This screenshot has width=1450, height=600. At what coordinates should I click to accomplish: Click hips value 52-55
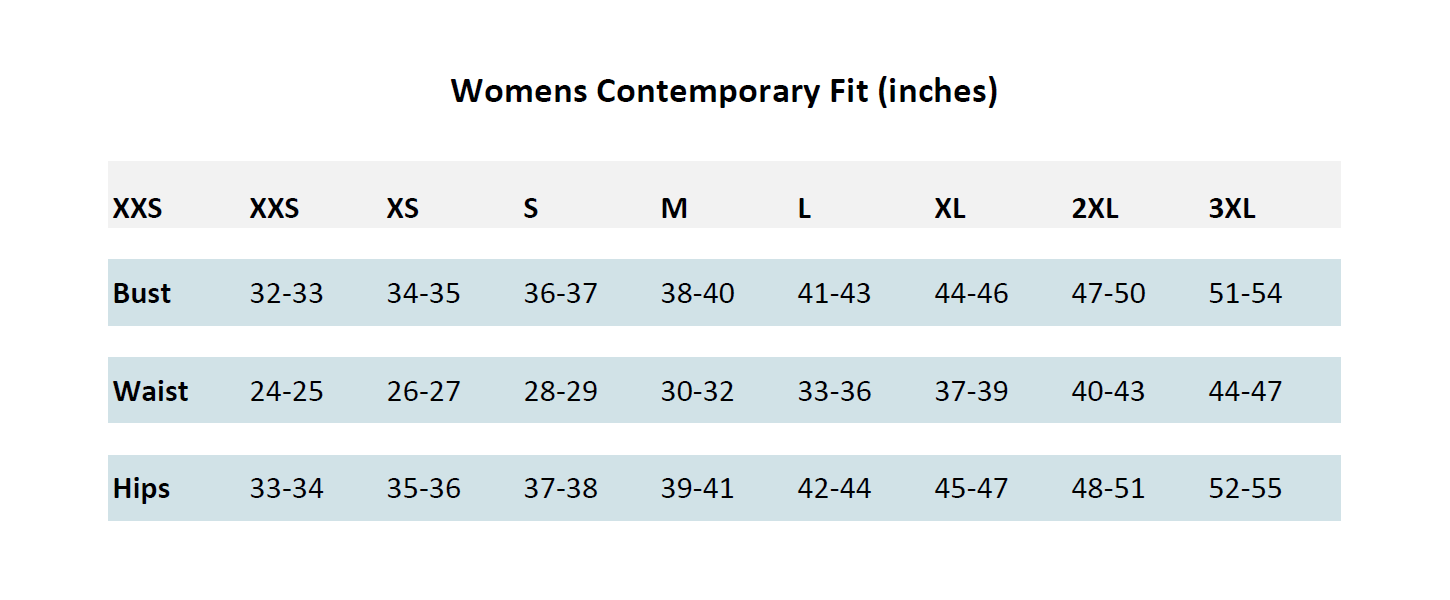pyautogui.click(x=1245, y=489)
